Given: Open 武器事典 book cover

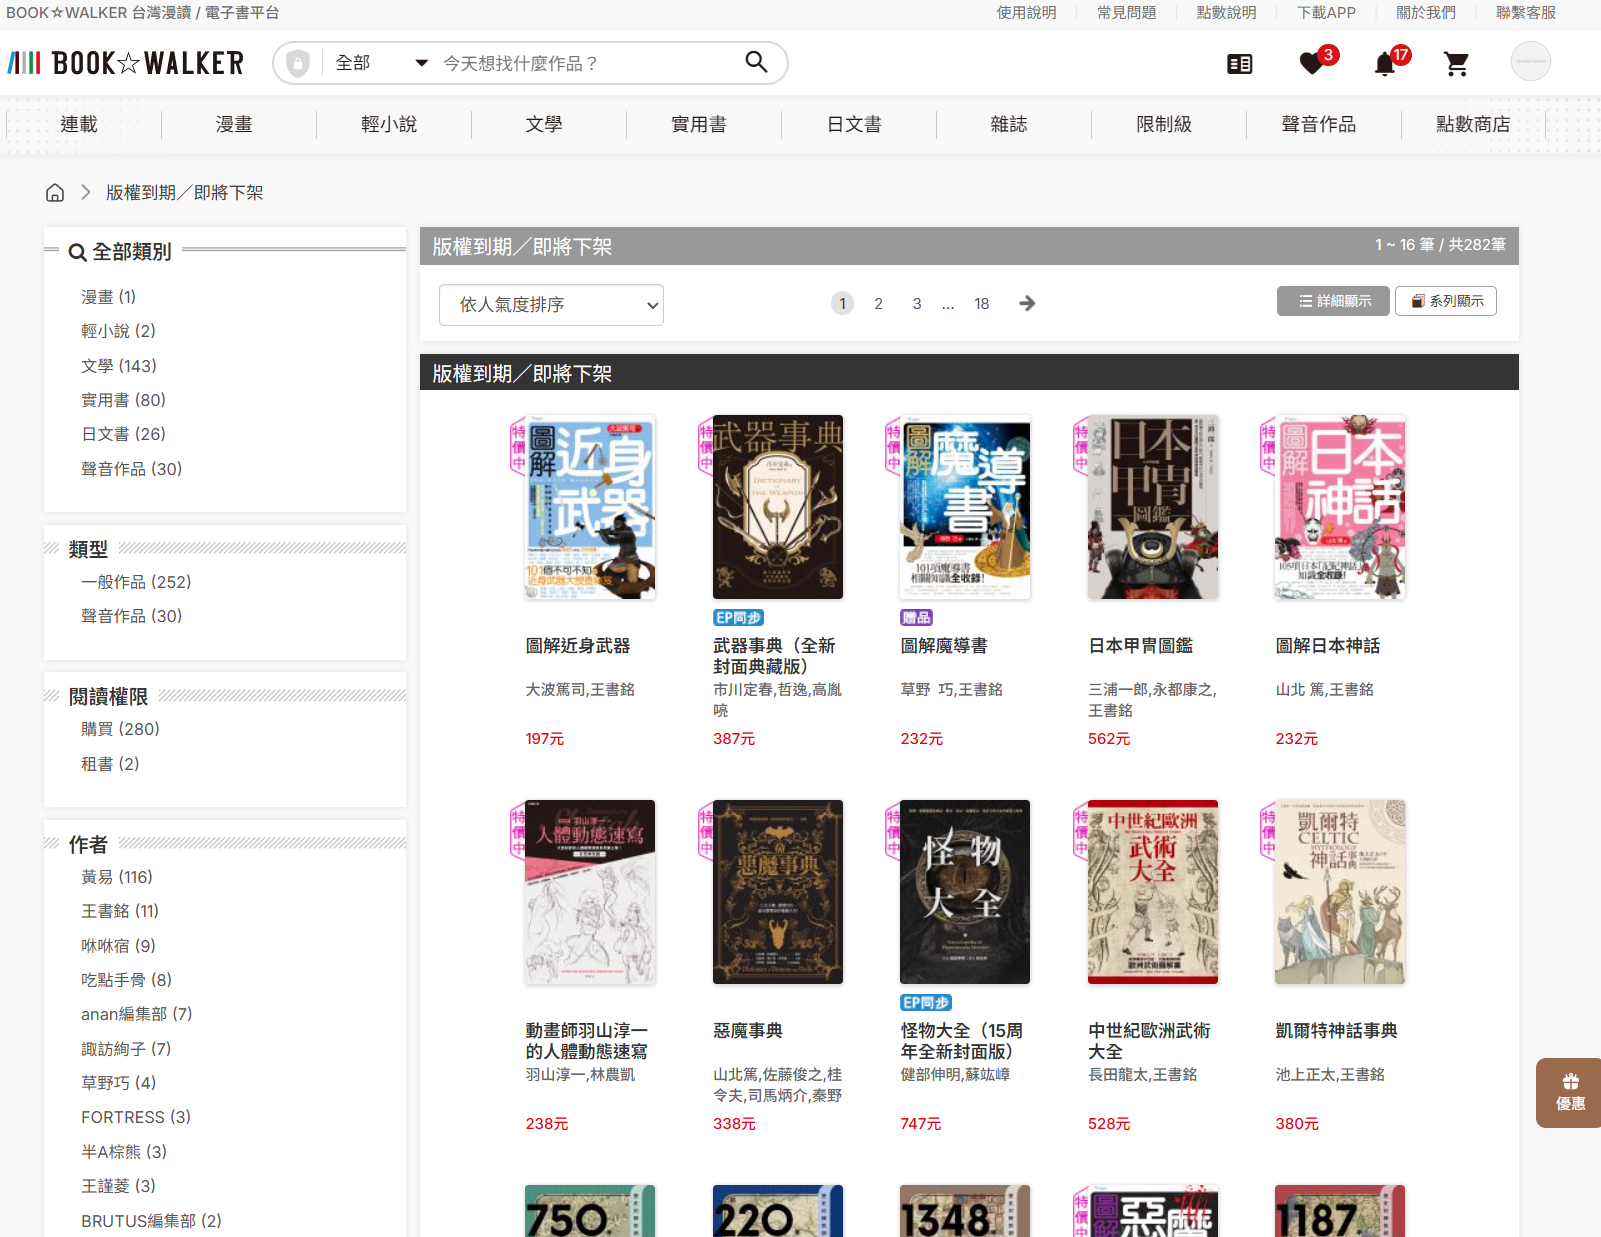Looking at the screenshot, I should pyautogui.click(x=778, y=507).
